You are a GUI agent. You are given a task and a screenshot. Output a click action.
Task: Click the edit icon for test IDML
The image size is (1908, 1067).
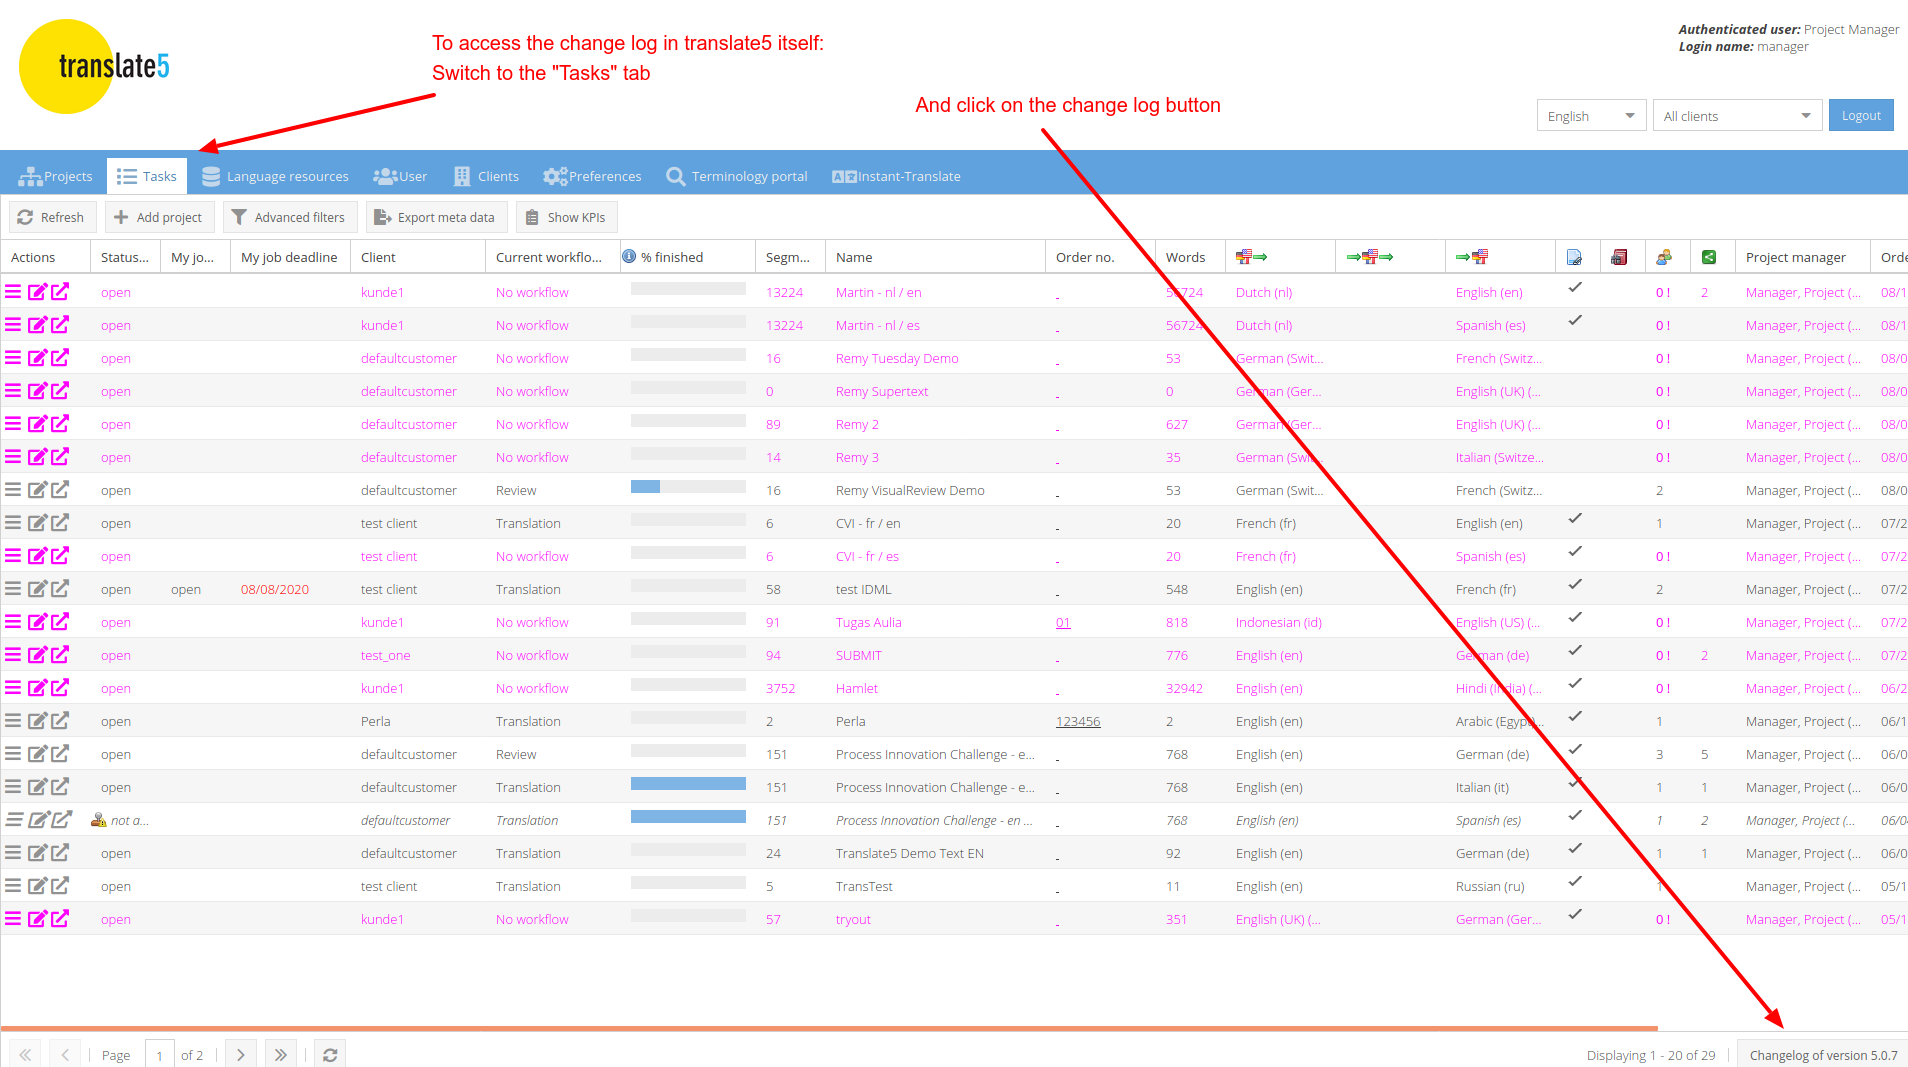pyautogui.click(x=37, y=589)
